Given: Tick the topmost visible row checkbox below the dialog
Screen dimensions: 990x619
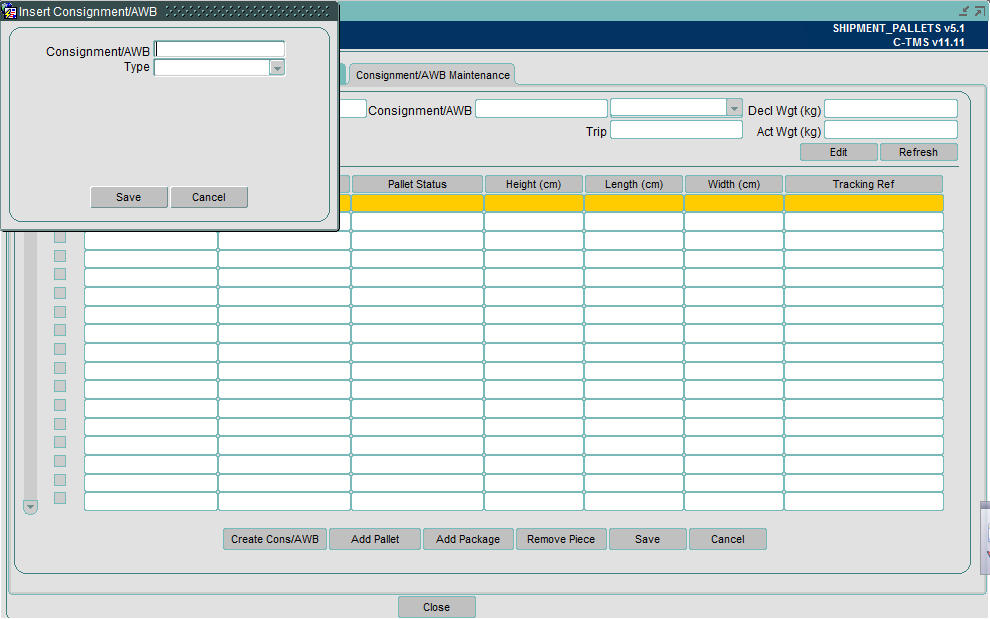Looking at the screenshot, I should coord(60,237).
